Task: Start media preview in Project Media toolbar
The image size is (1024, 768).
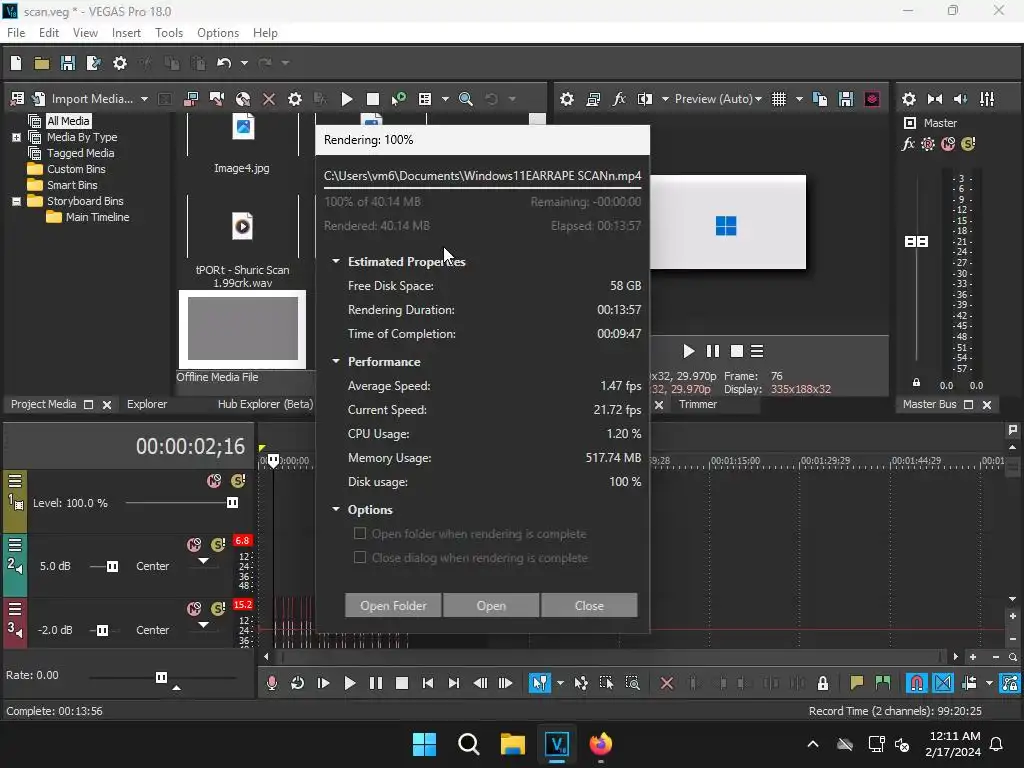Action: coord(347,99)
